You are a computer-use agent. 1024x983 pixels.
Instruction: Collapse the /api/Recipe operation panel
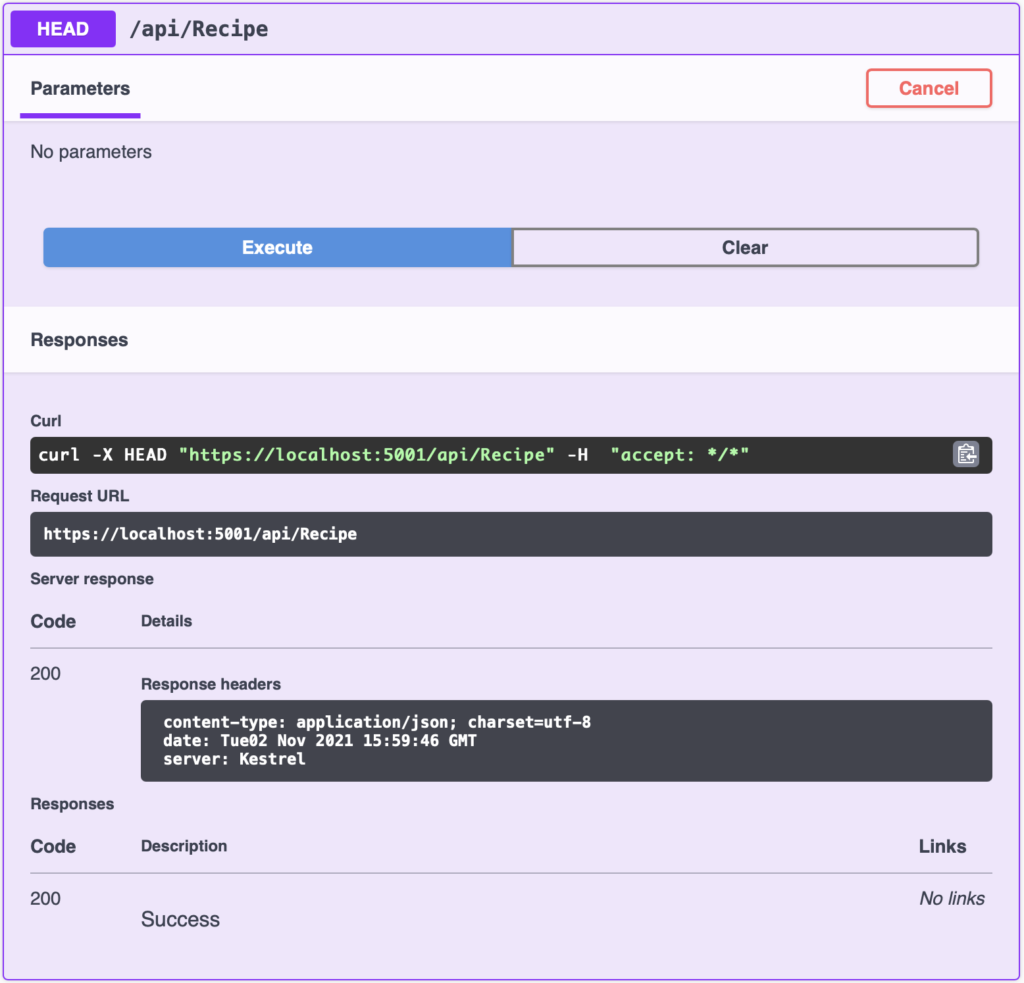click(600, 29)
